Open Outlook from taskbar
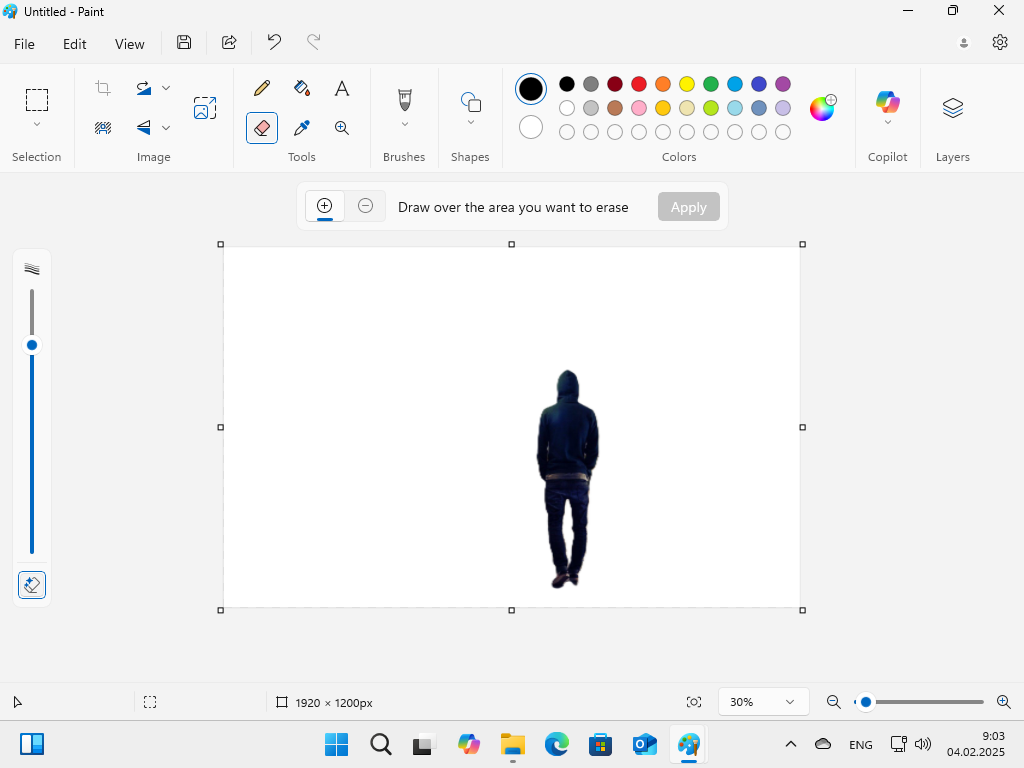Image resolution: width=1024 pixels, height=768 pixels. 645,744
